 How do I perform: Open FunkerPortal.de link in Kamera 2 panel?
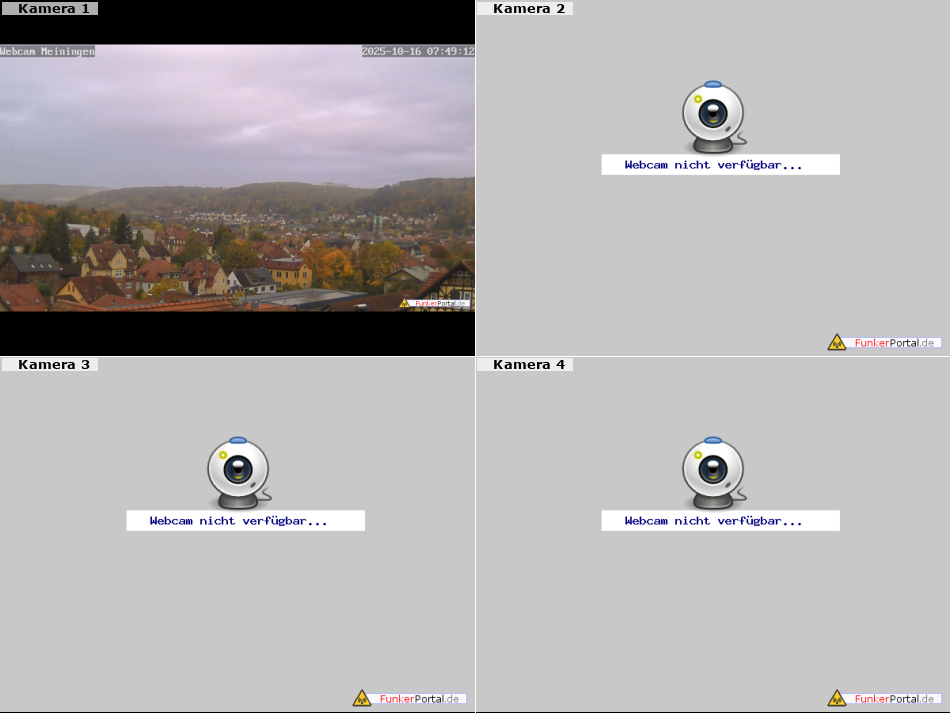point(895,343)
